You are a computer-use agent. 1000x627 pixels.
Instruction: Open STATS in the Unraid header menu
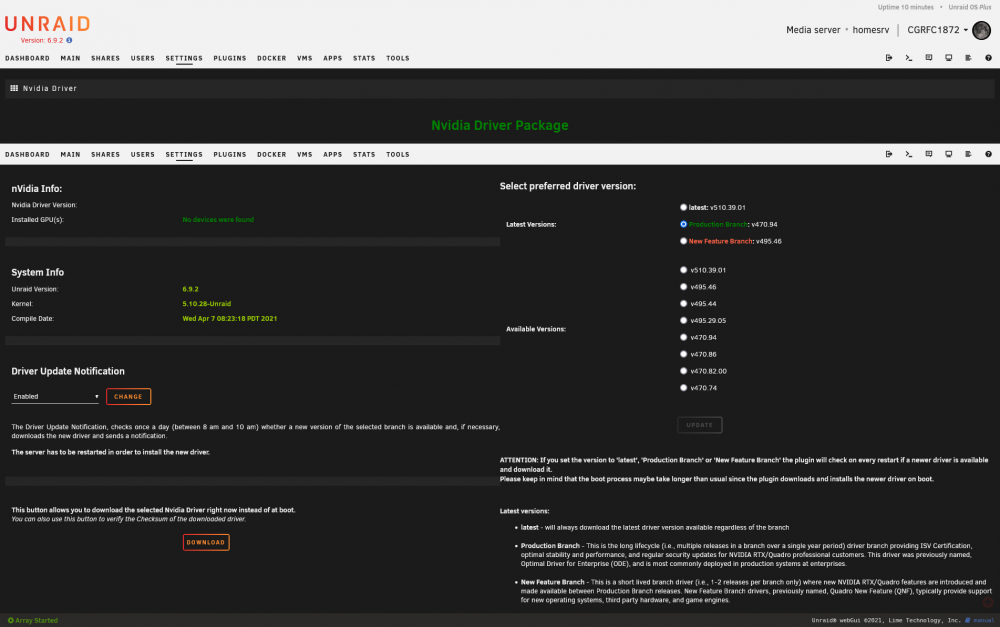(x=364, y=58)
